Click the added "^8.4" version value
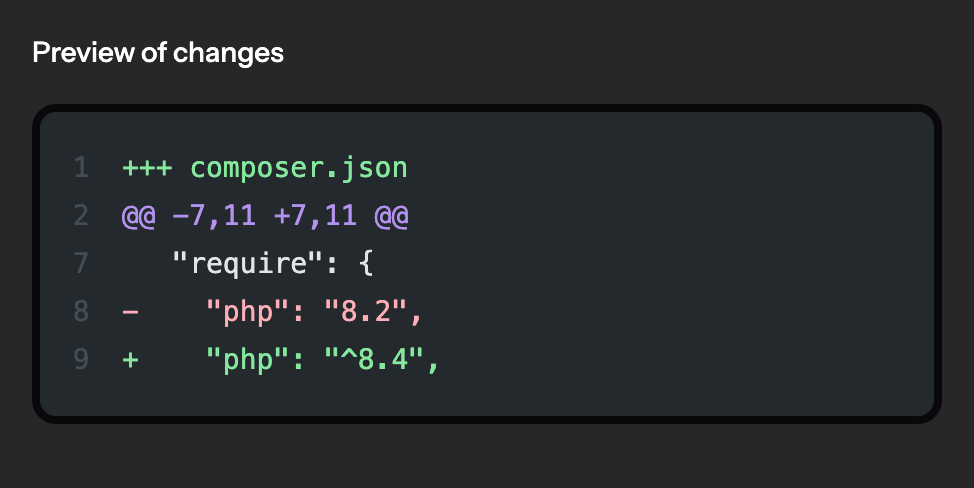The width and height of the screenshot is (974, 488). coord(374,359)
